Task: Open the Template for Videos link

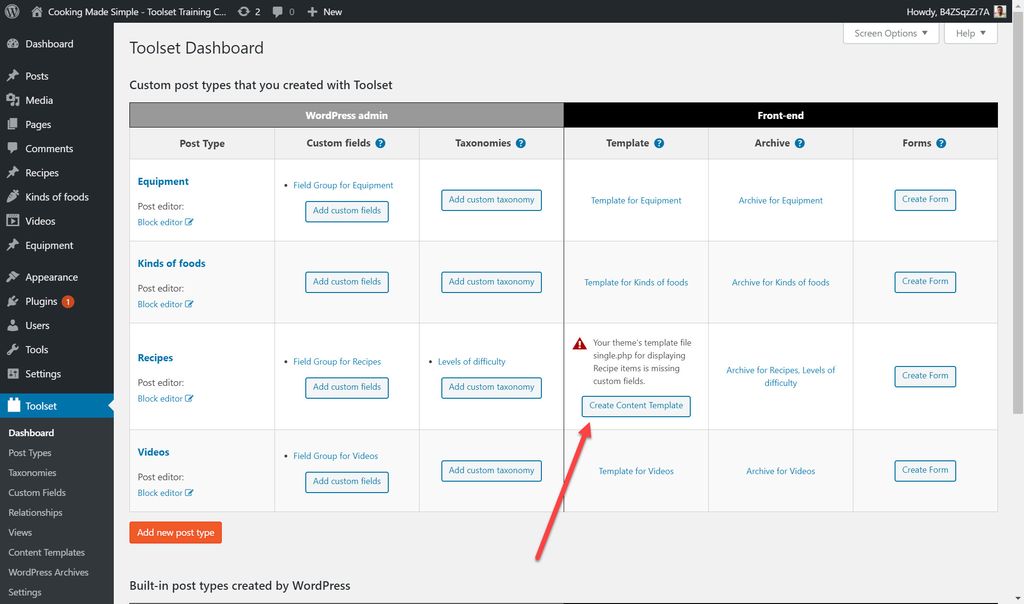Action: coord(636,471)
